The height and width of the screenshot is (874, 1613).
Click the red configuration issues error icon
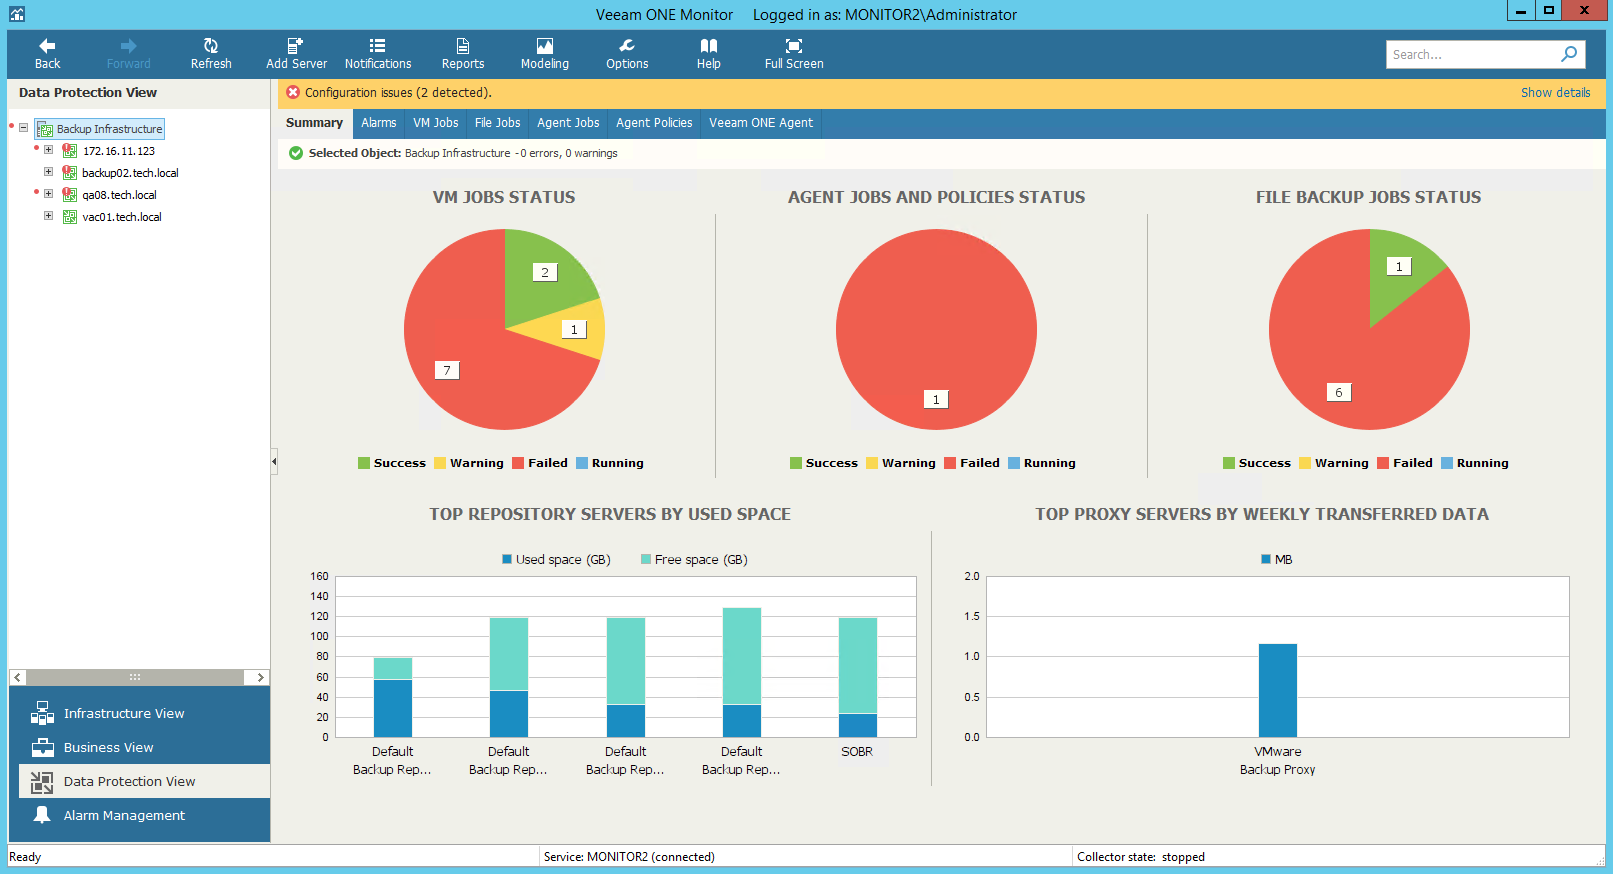[293, 92]
